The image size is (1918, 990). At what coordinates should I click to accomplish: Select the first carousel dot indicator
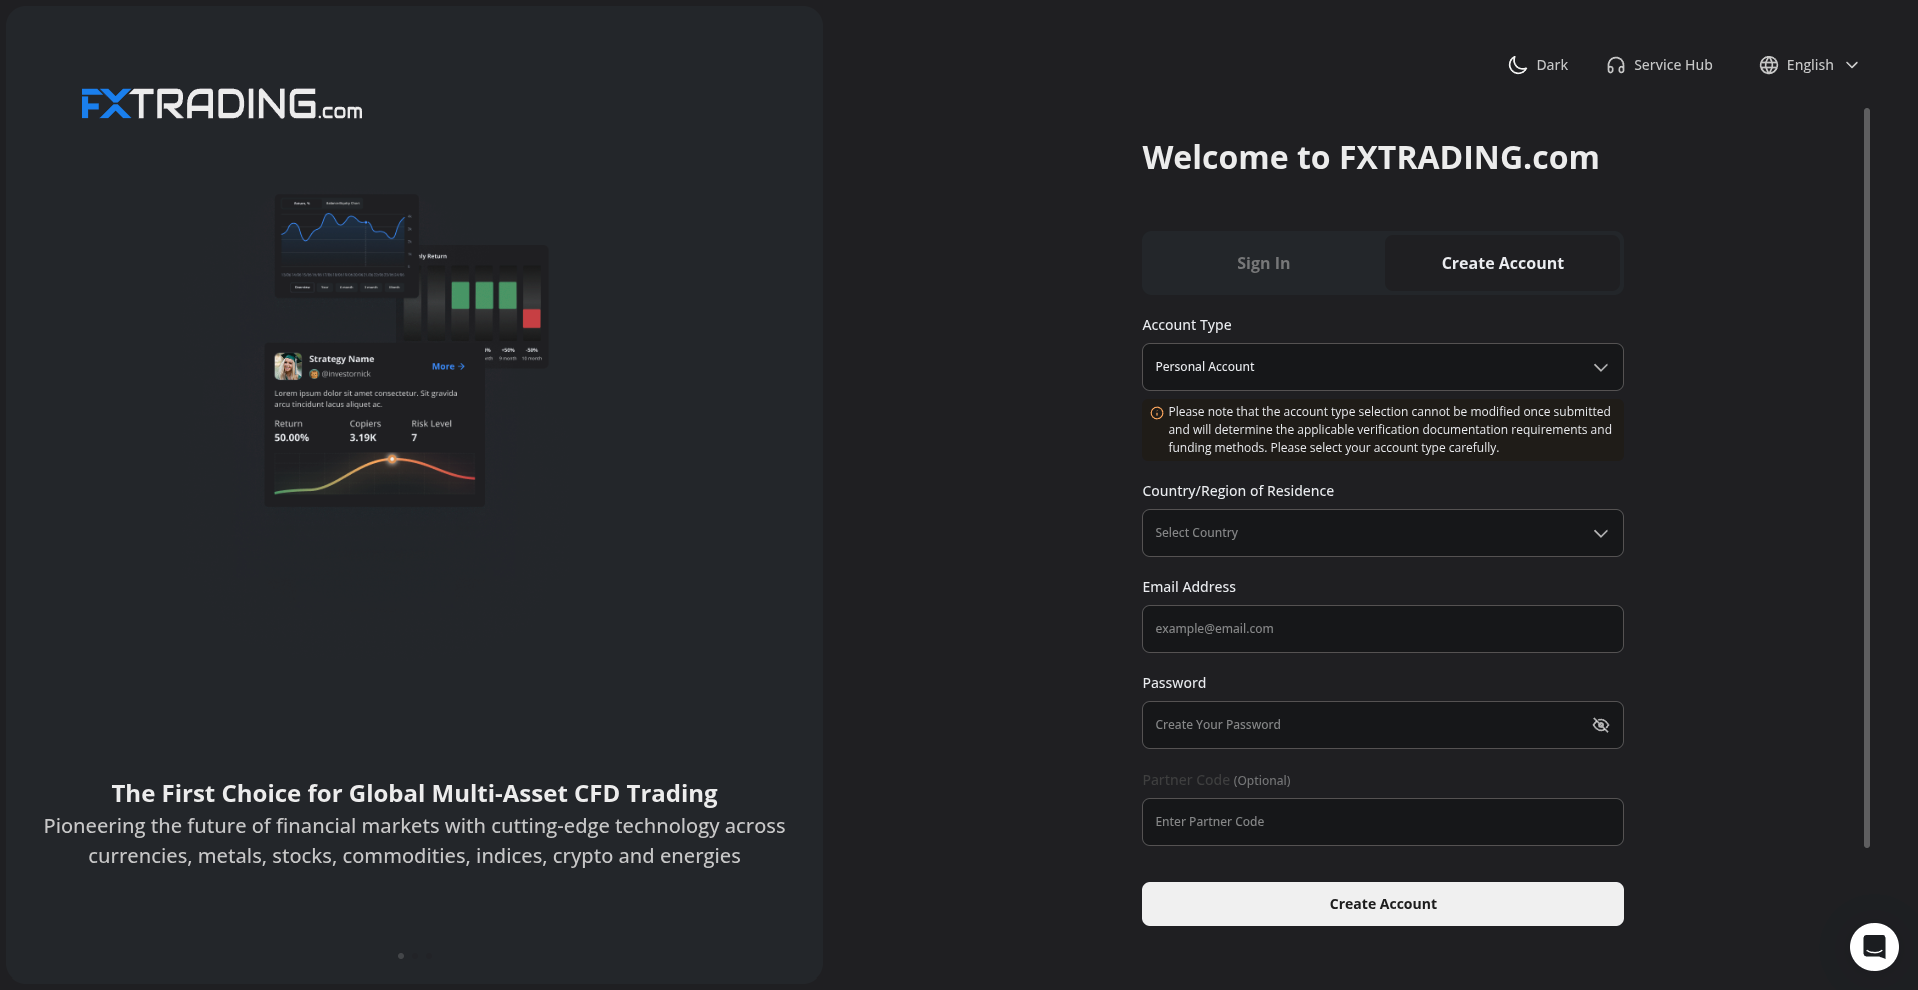[x=401, y=956]
